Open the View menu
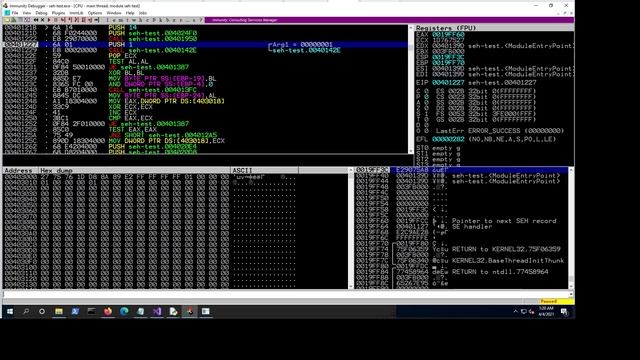Viewport: 640px width, 360px height. pos(27,13)
